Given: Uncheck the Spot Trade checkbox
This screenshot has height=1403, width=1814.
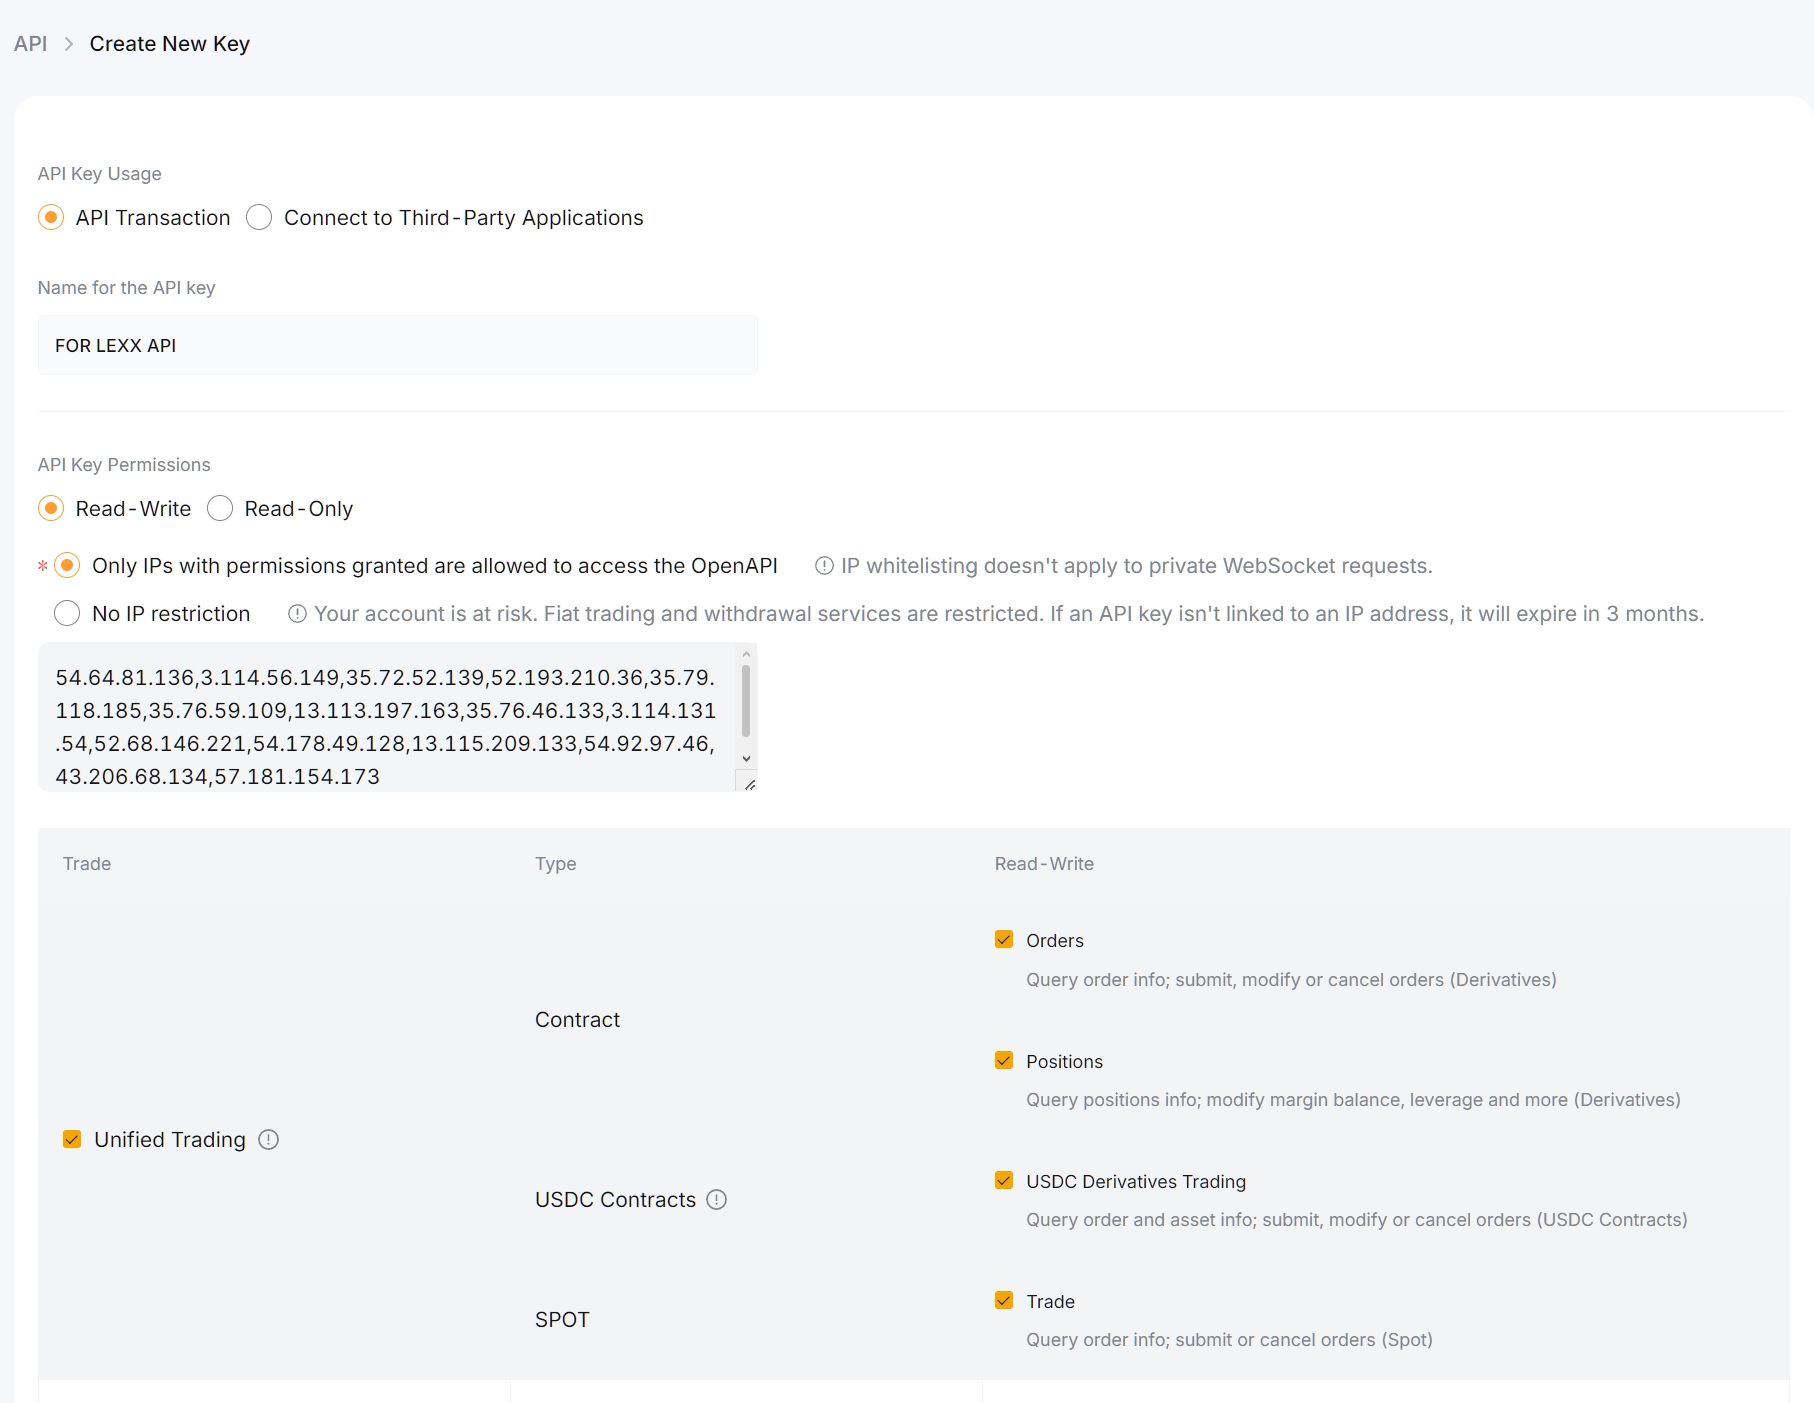Looking at the screenshot, I should pyautogui.click(x=1004, y=1301).
